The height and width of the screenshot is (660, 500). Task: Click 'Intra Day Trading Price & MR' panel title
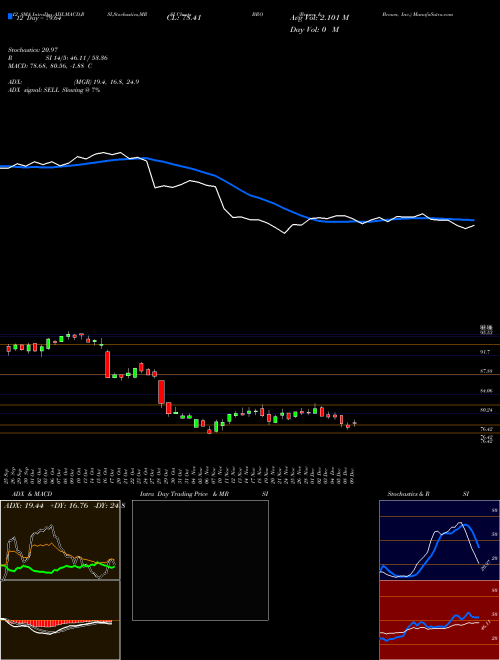184,494
